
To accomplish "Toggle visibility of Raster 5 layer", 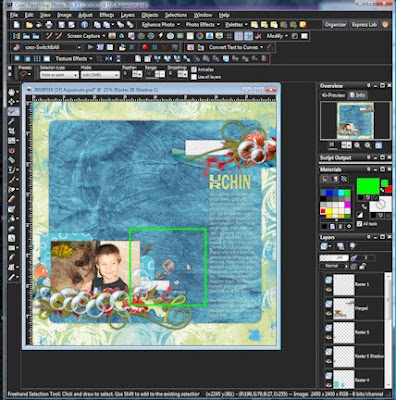I will pos(329,338).
